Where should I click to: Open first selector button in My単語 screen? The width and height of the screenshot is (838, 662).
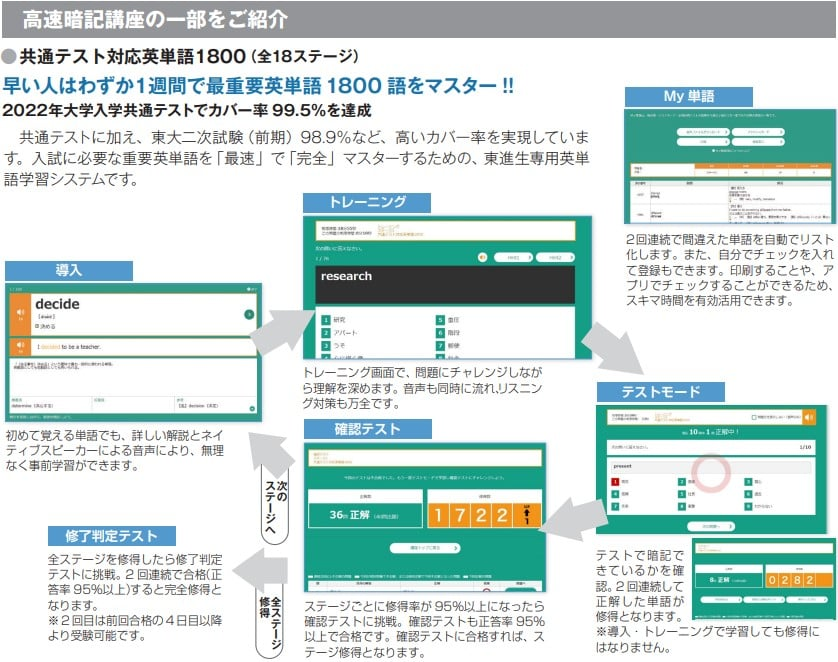pyautogui.click(x=704, y=131)
